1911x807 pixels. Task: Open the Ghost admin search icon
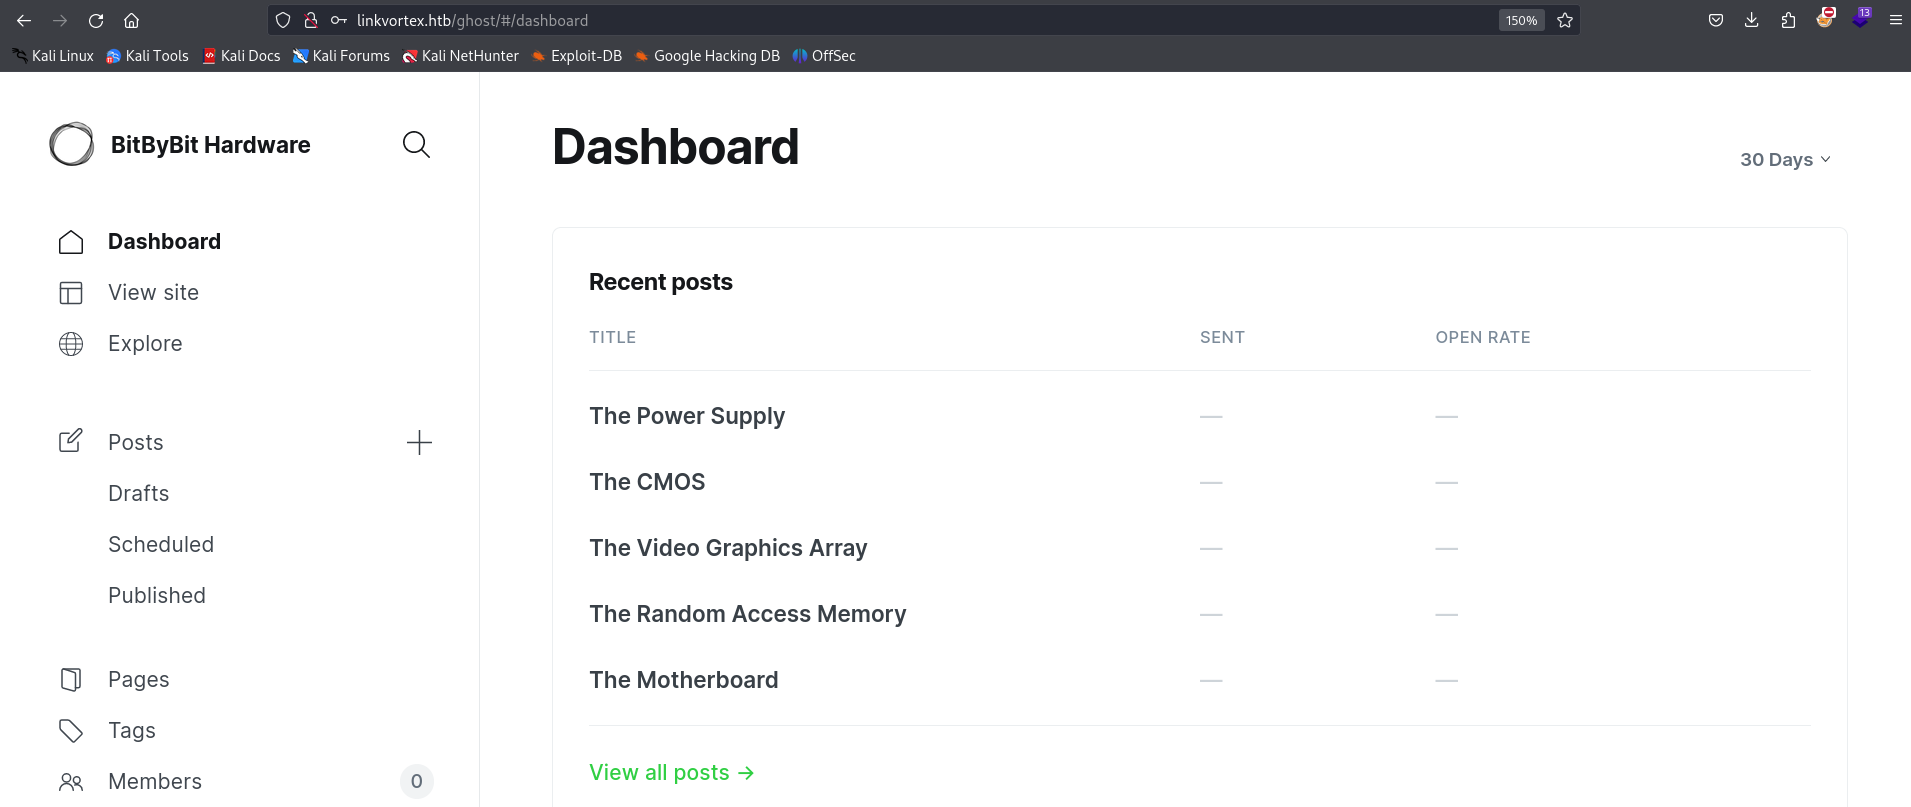(416, 145)
